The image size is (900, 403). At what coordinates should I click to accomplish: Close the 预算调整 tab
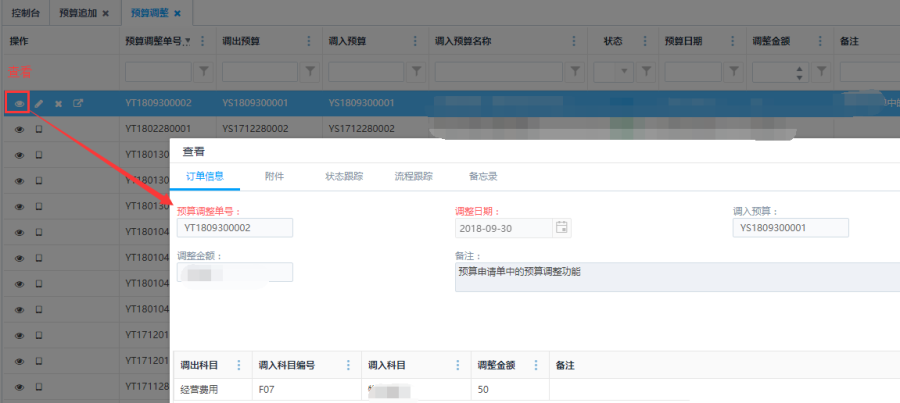[x=177, y=13]
